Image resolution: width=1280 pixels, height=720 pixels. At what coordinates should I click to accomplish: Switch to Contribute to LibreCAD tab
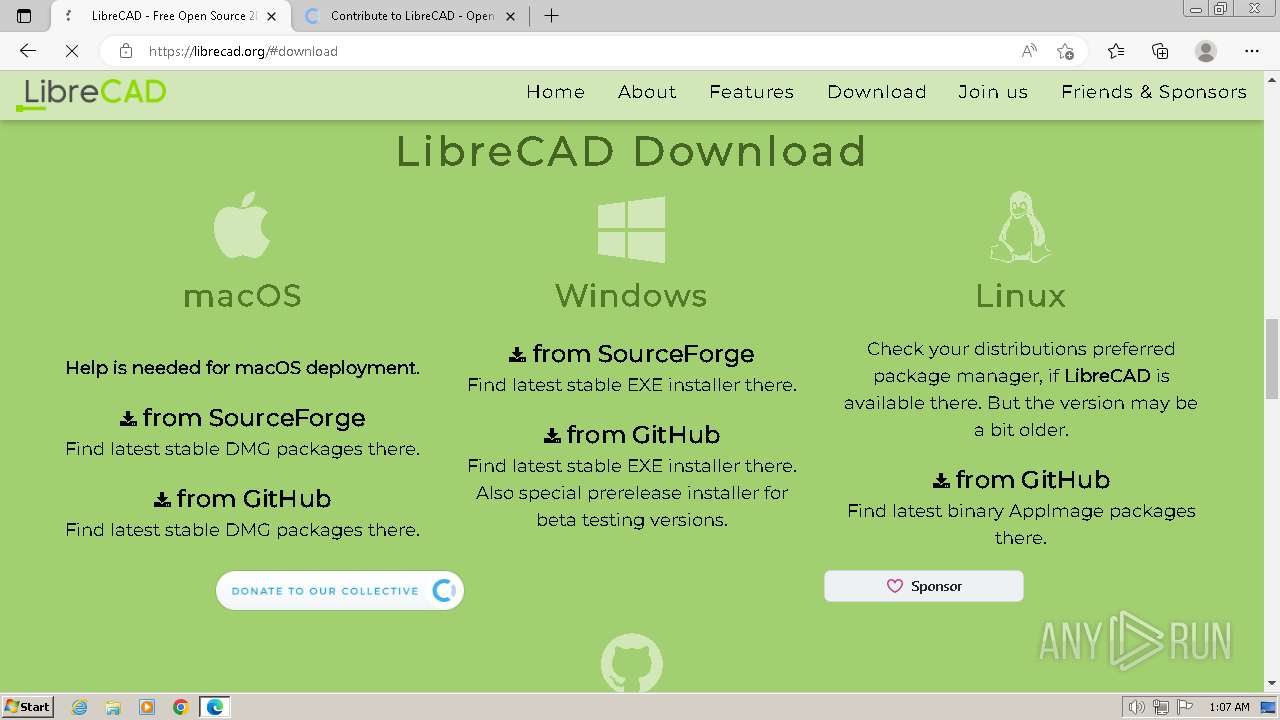pos(411,16)
